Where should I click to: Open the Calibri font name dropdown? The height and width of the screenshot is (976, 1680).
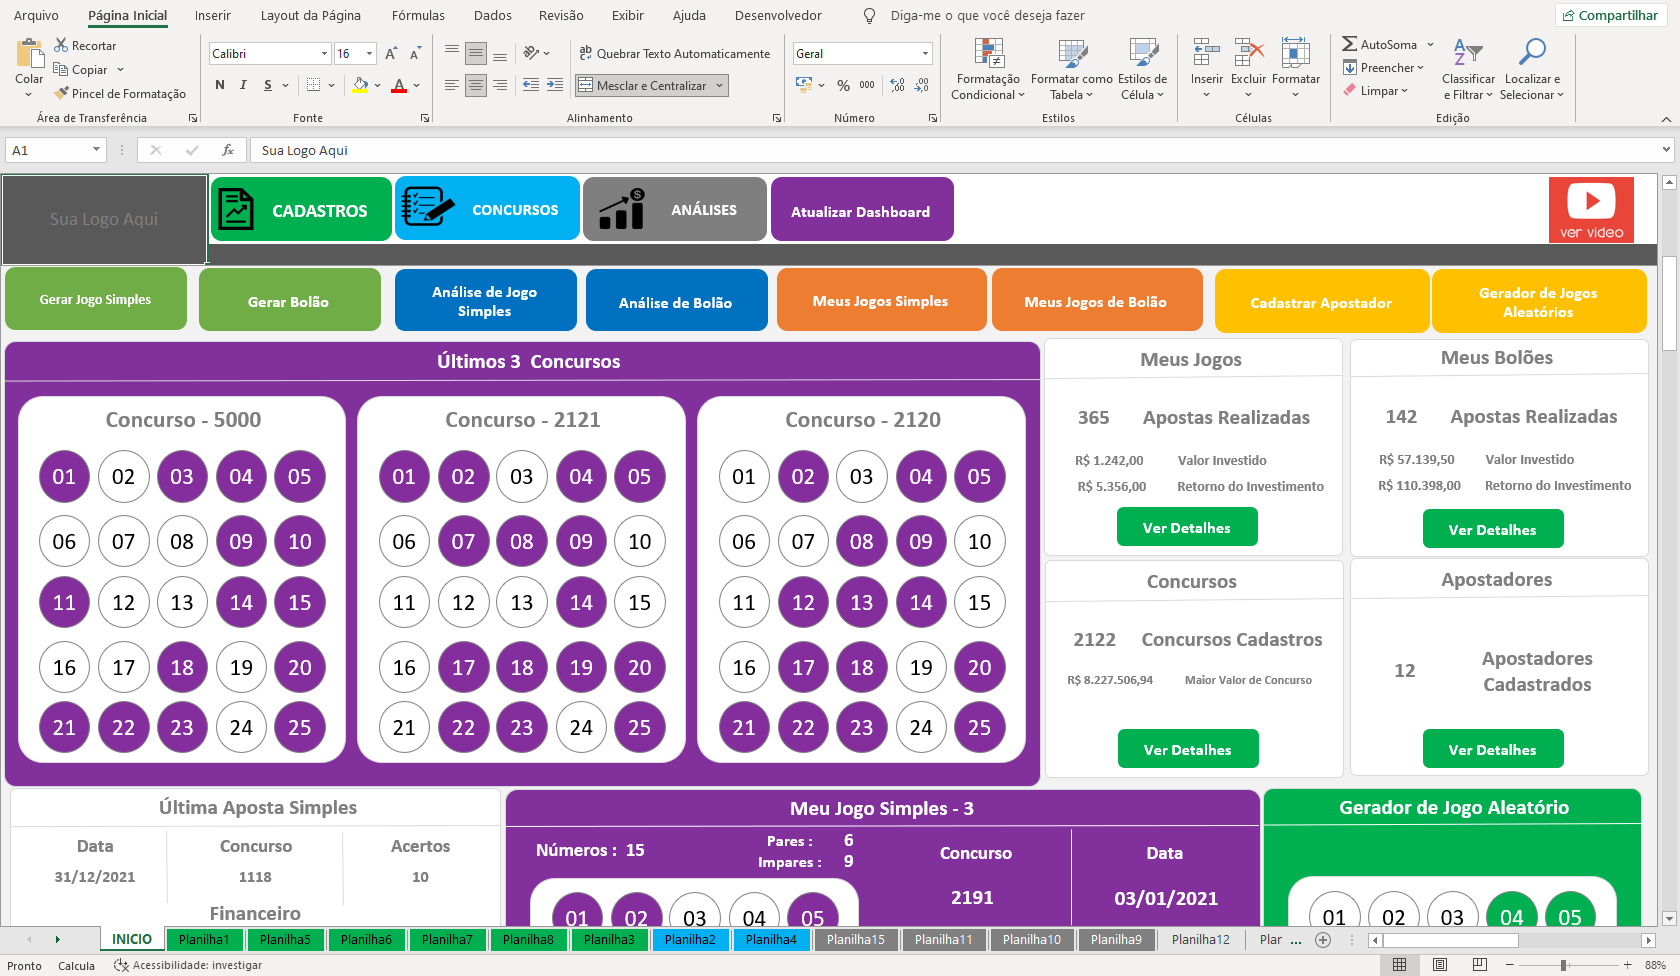pyautogui.click(x=324, y=53)
